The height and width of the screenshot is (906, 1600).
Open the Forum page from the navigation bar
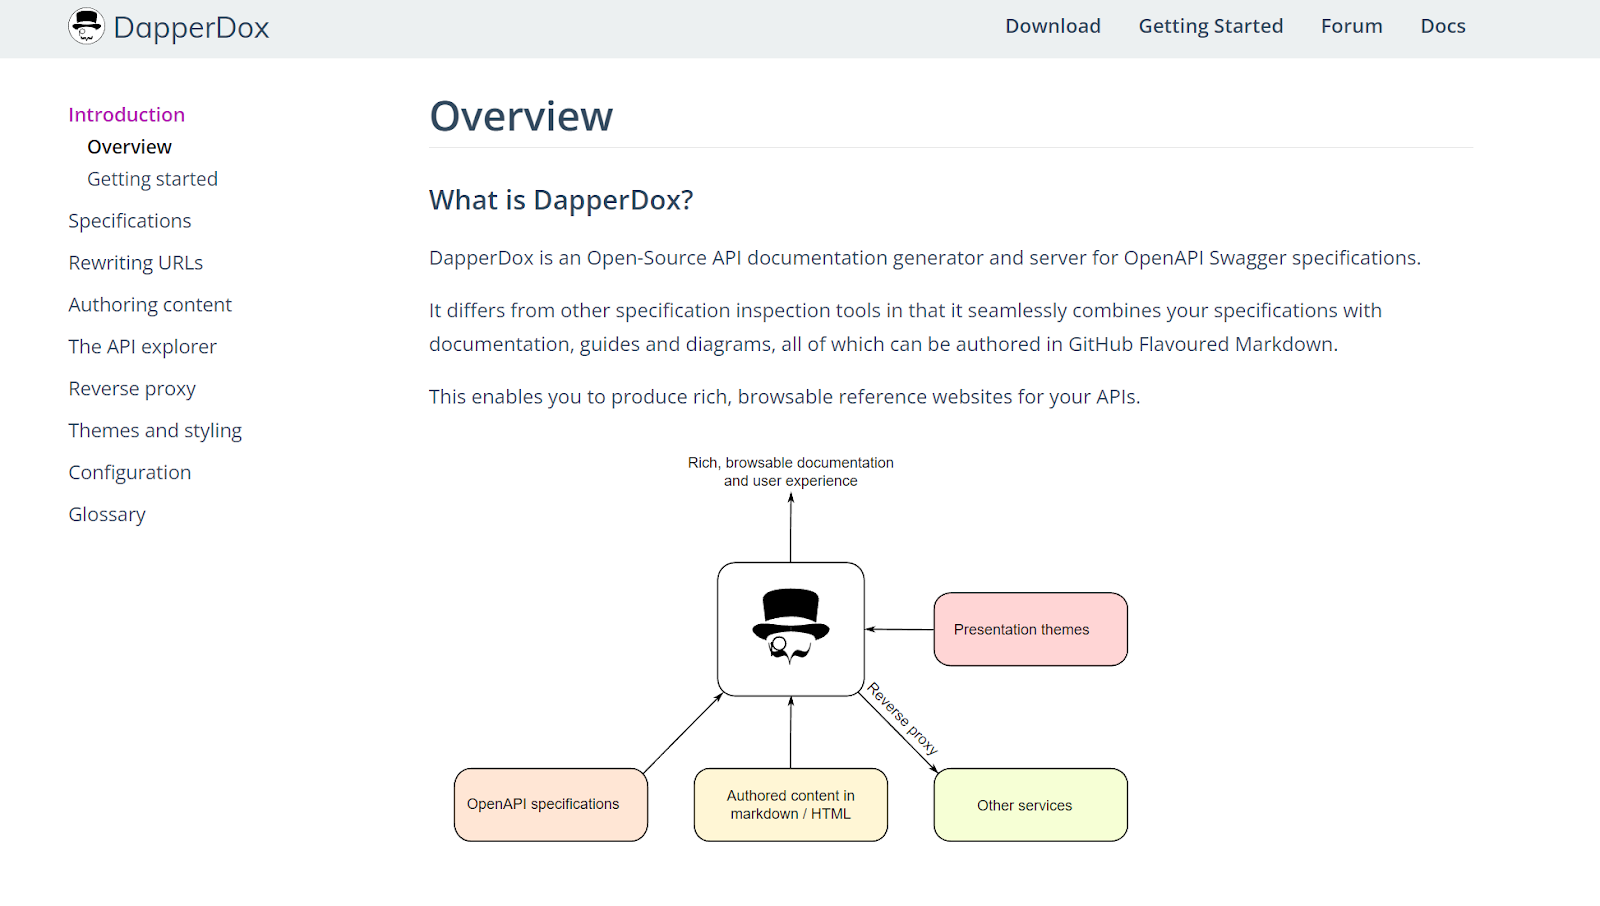pyautogui.click(x=1351, y=26)
